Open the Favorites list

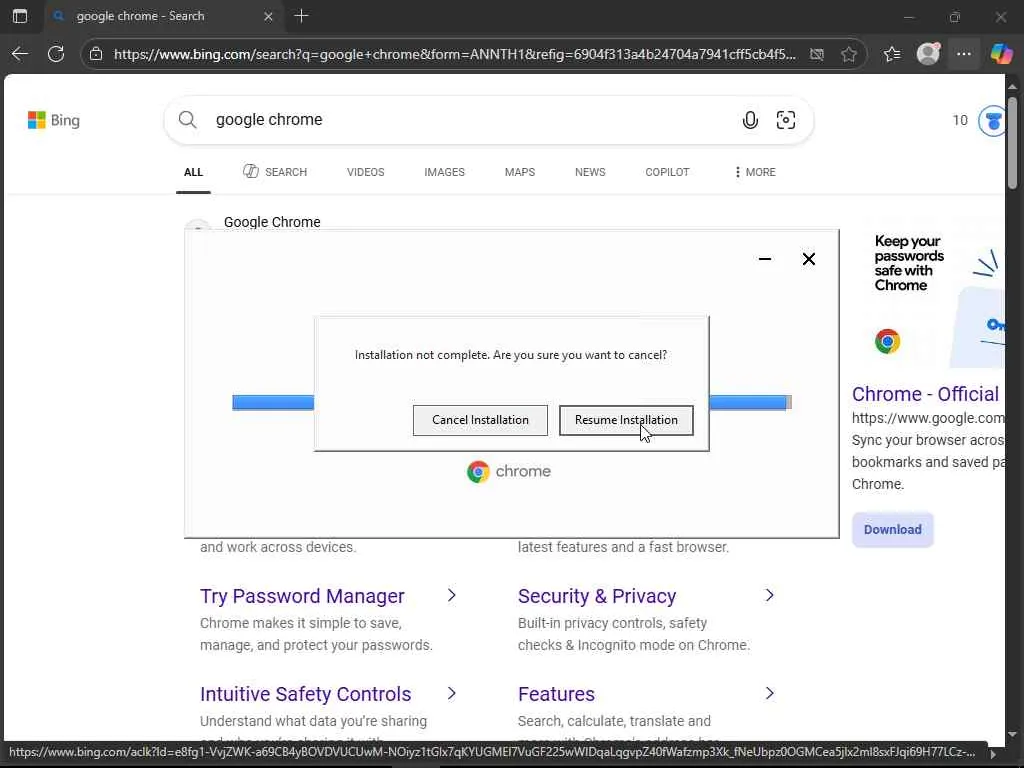[x=892, y=54]
